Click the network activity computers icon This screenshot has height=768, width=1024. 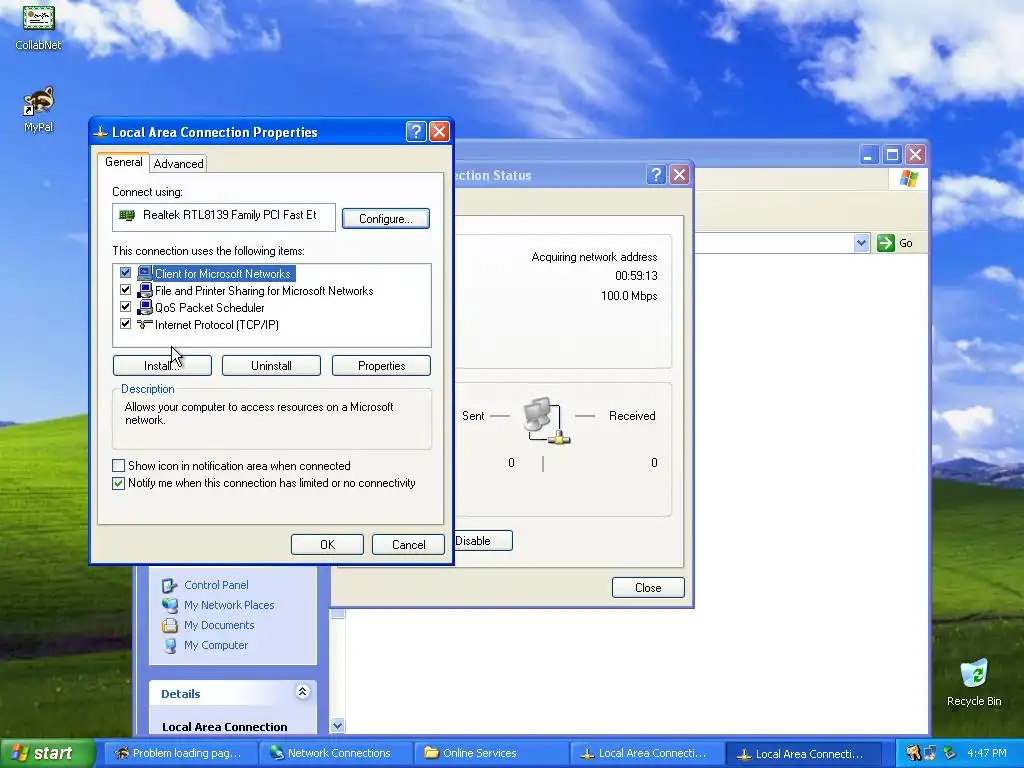(x=546, y=421)
